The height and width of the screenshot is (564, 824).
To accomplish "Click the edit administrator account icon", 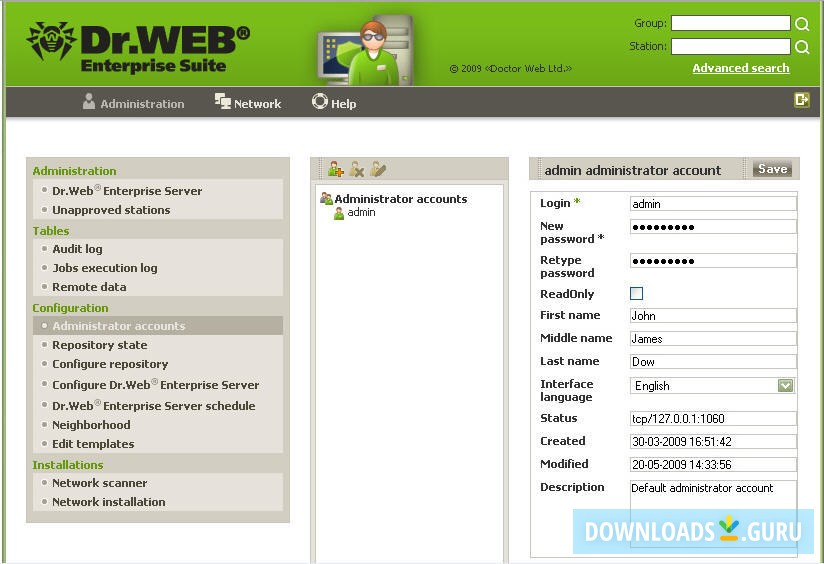I will (x=378, y=169).
